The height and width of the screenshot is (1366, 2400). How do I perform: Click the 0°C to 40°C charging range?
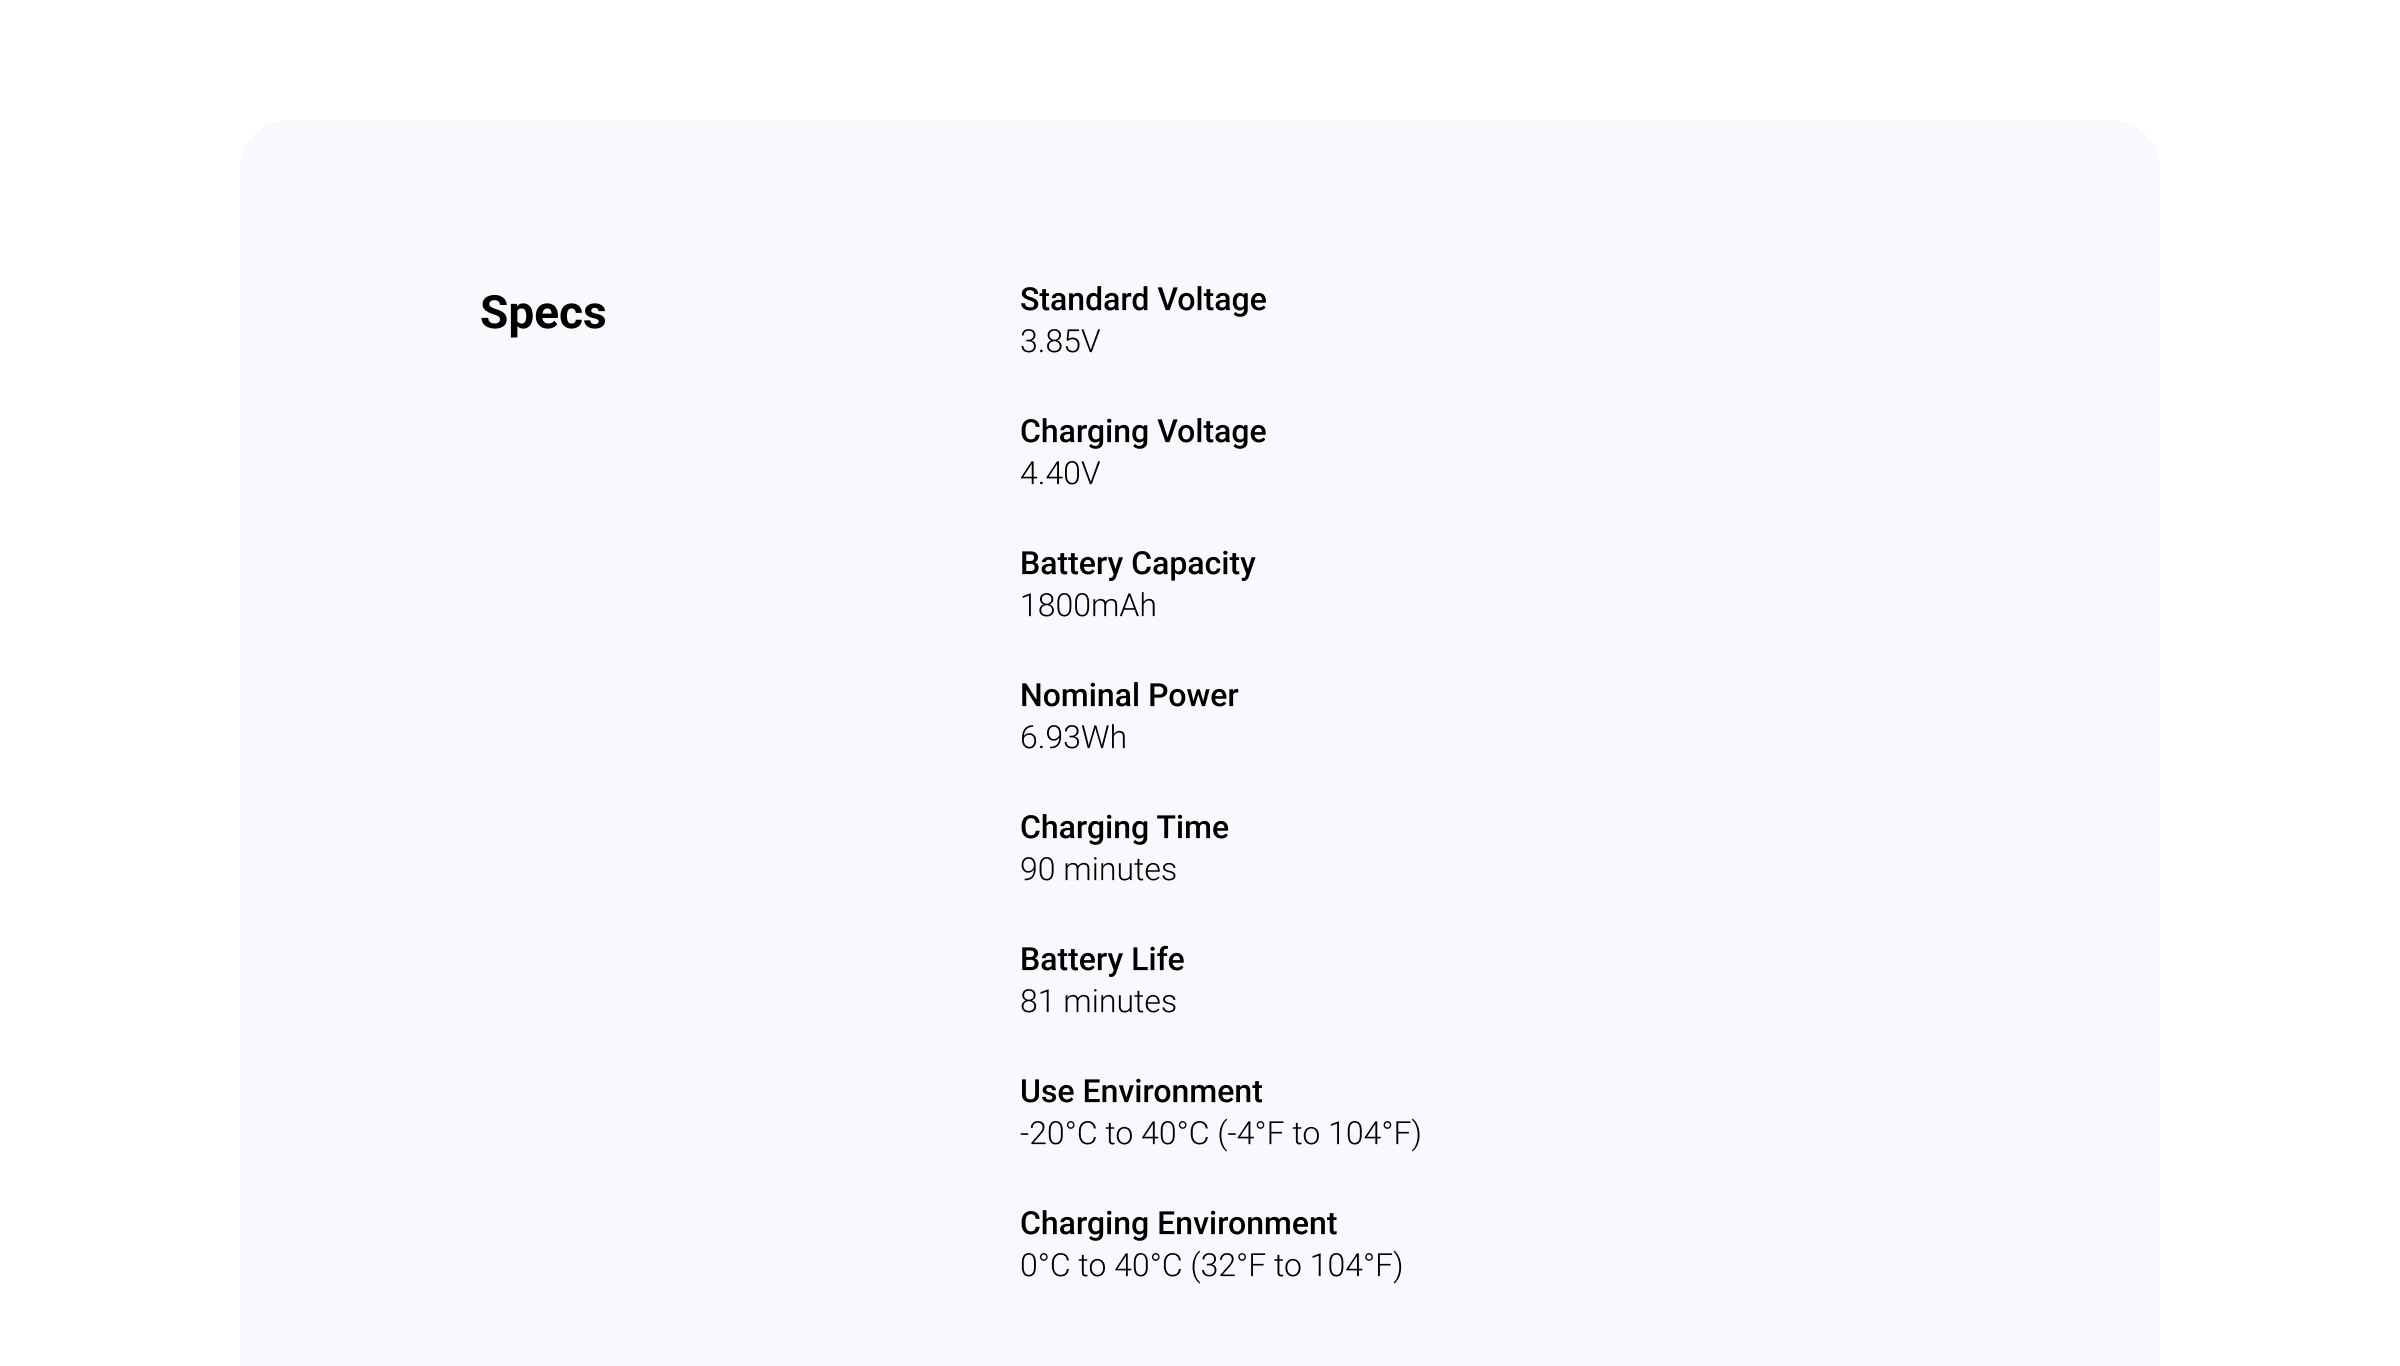1101,1265
